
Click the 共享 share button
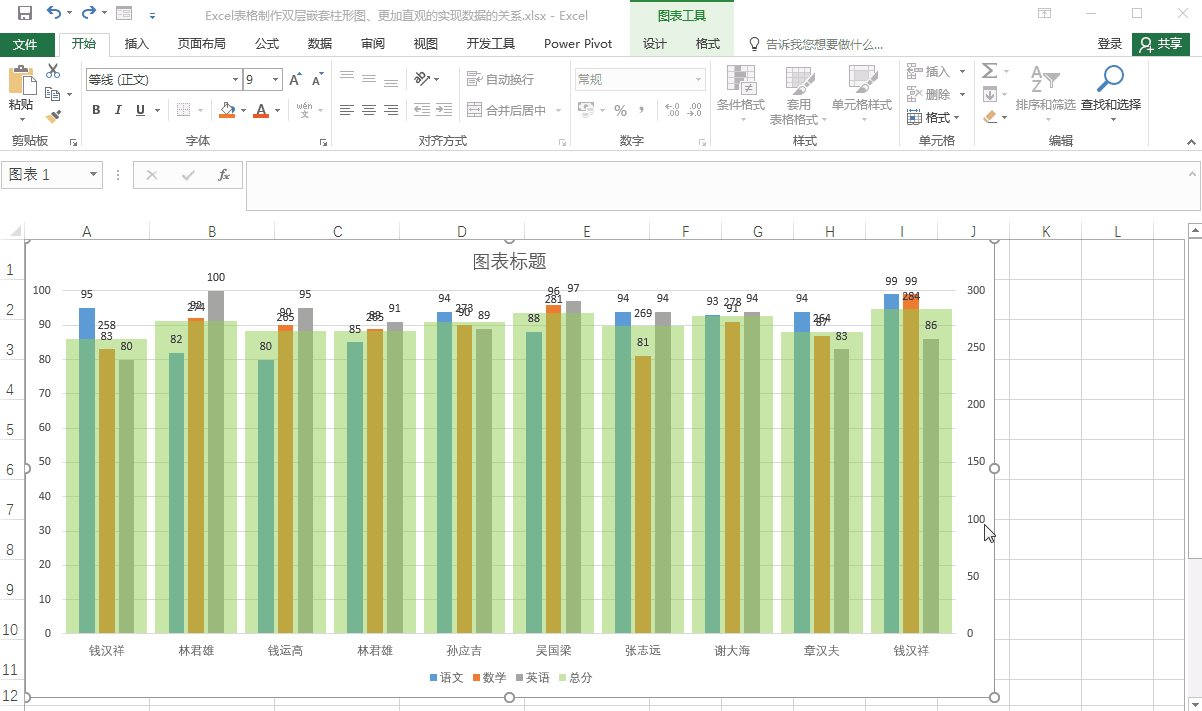(x=1161, y=44)
